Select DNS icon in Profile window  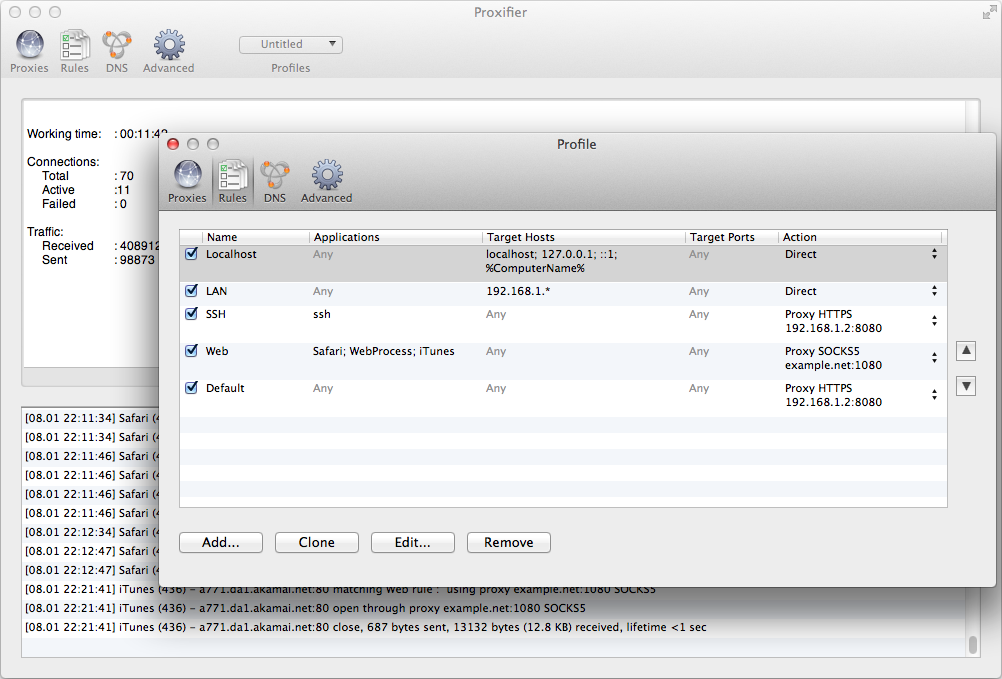275,181
